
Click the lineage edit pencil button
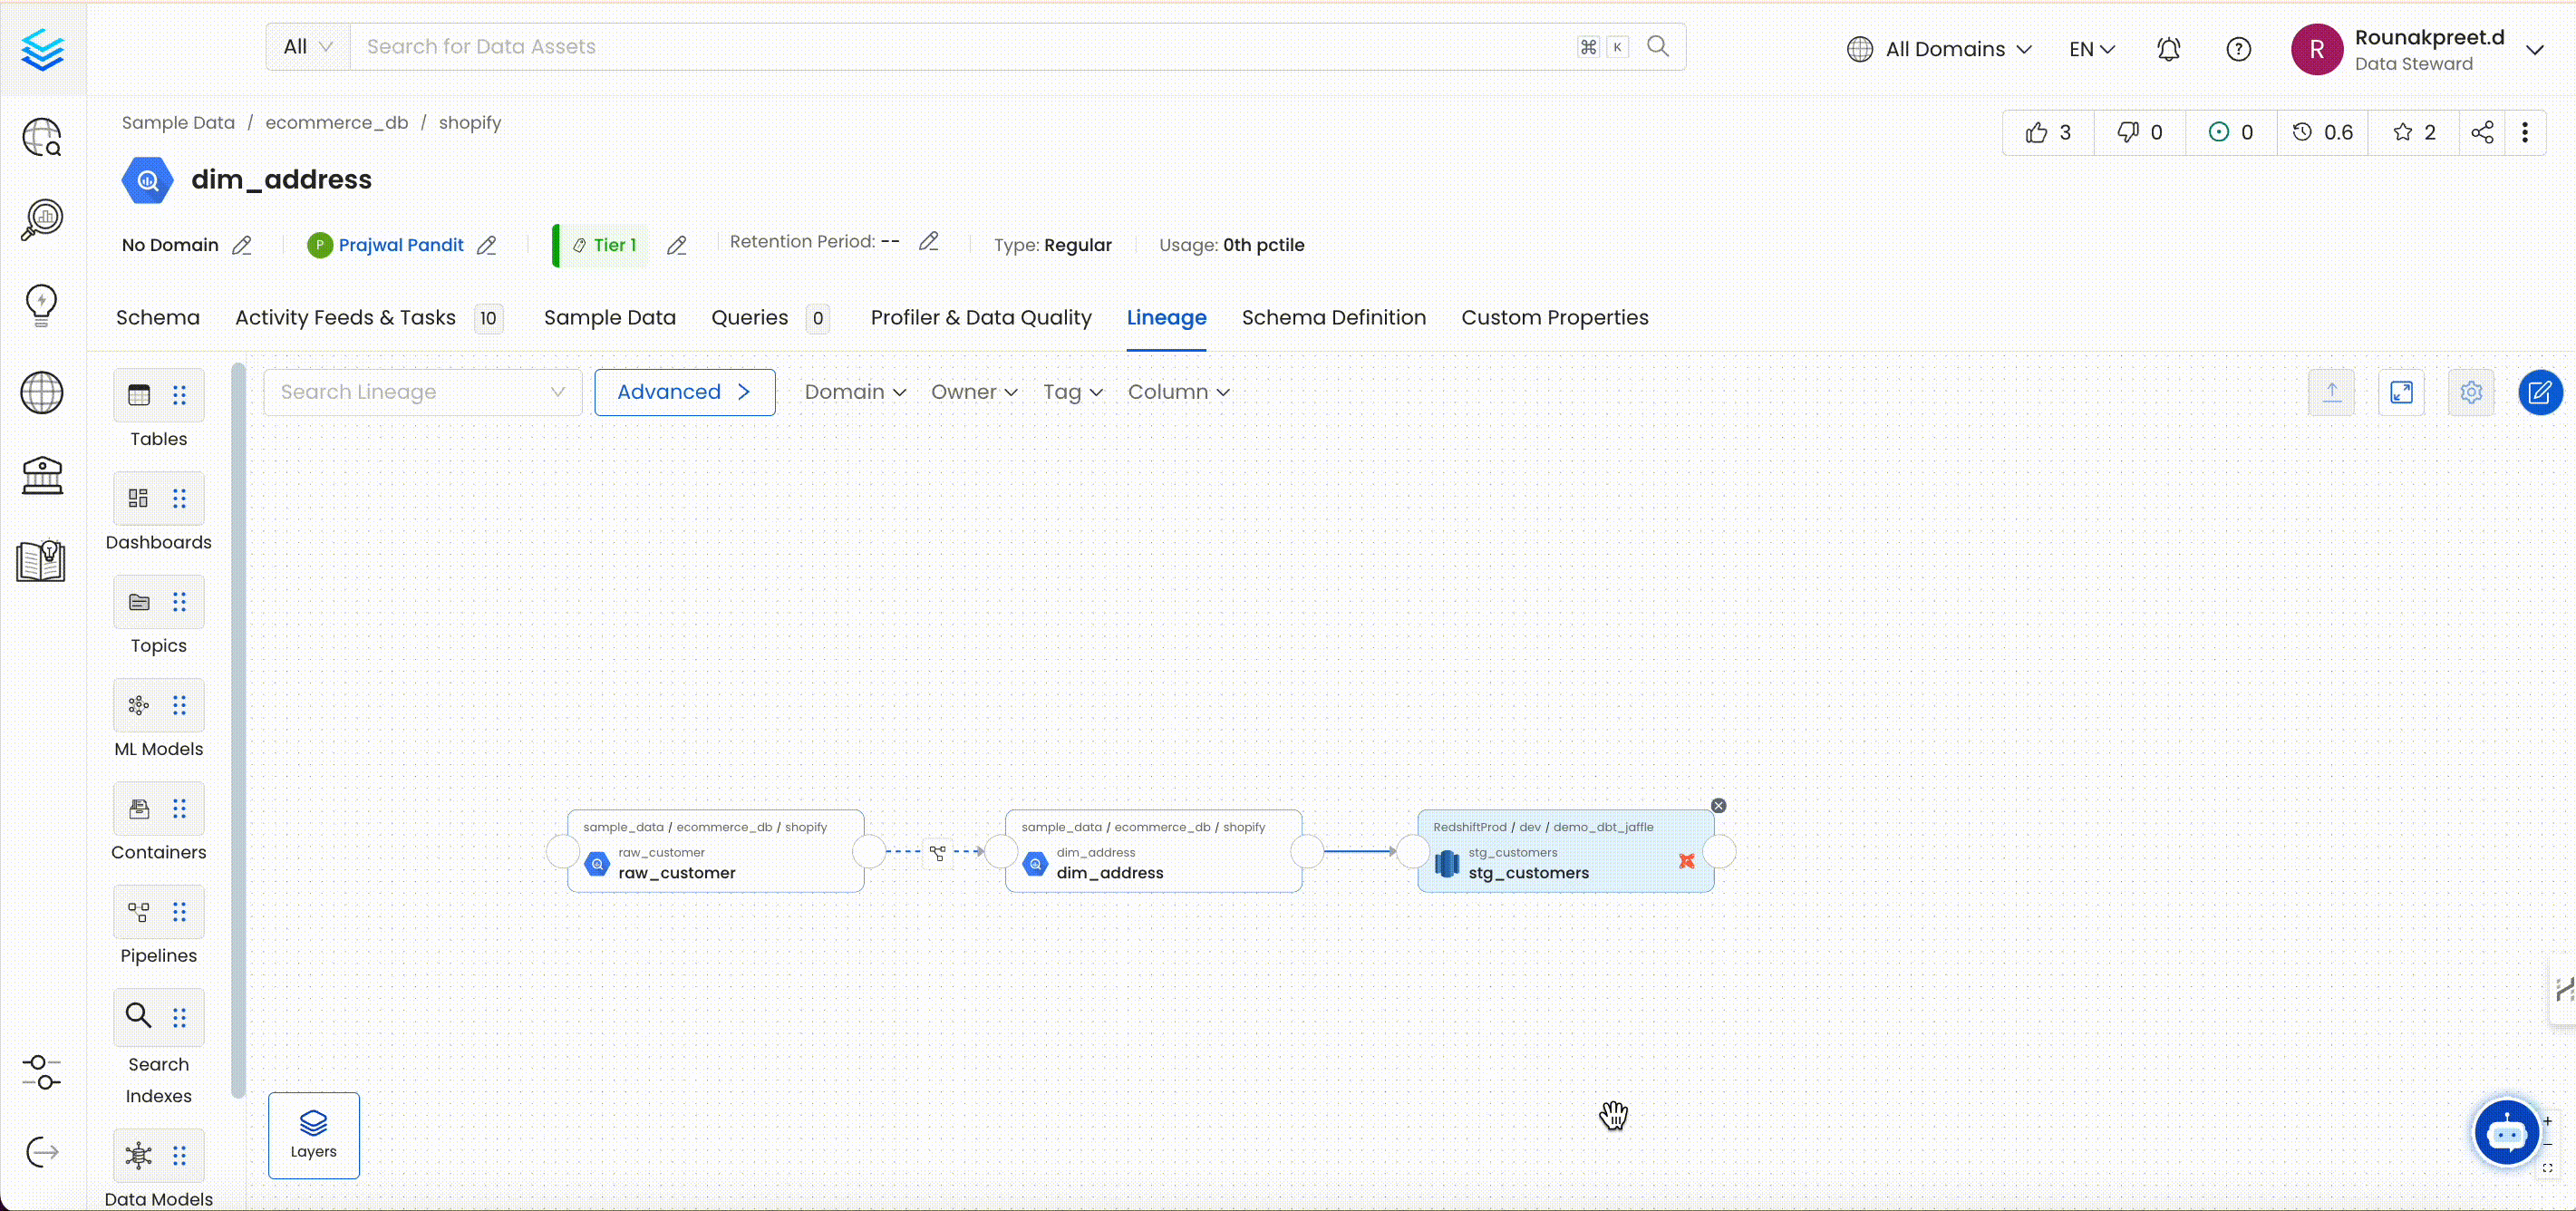pyautogui.click(x=2539, y=392)
